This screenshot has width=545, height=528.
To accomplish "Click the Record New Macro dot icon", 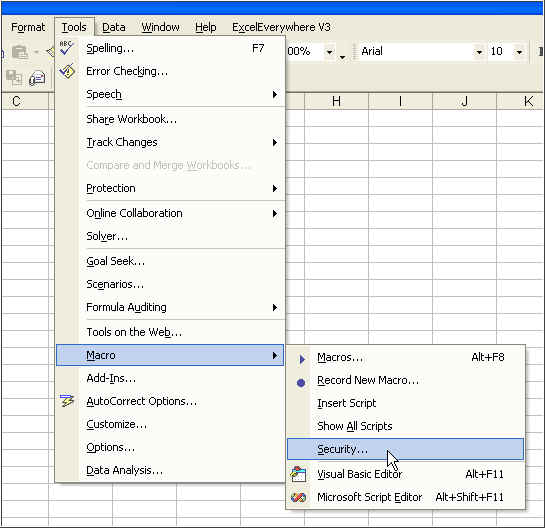I will pos(301,382).
